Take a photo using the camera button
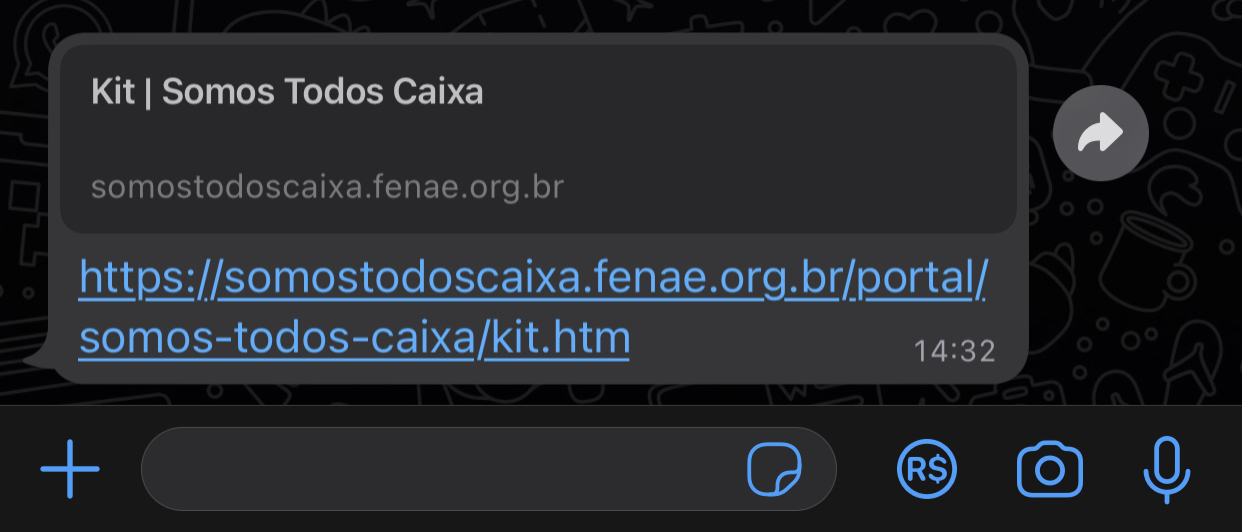Screen dimensions: 1242x532 [1050, 469]
